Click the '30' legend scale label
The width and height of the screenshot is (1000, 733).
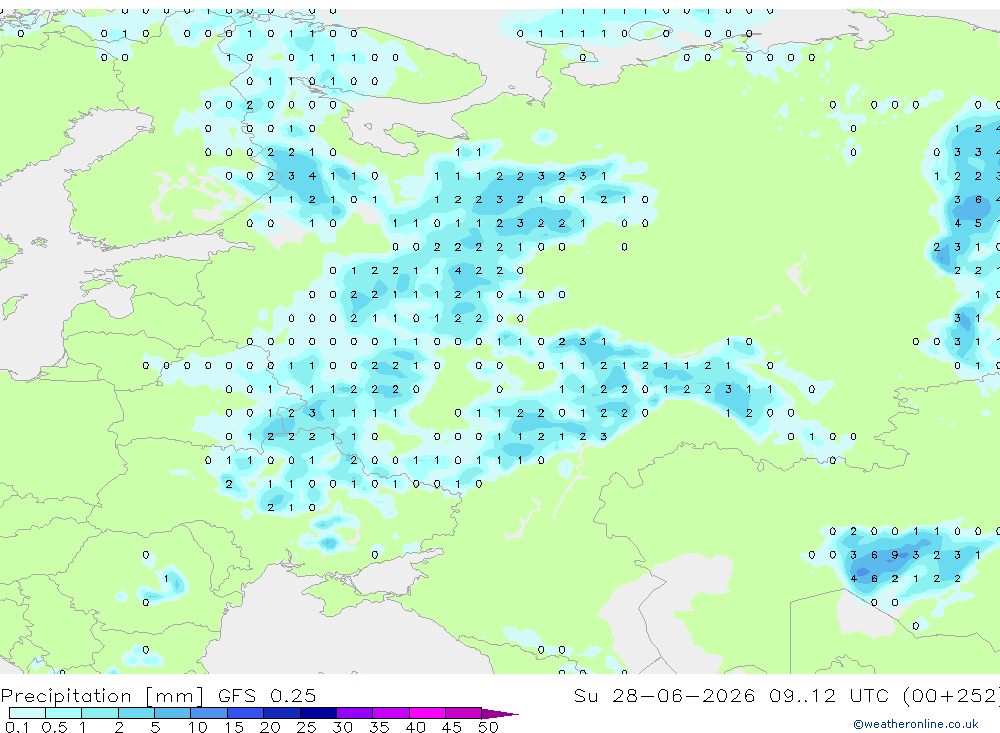click(x=342, y=727)
